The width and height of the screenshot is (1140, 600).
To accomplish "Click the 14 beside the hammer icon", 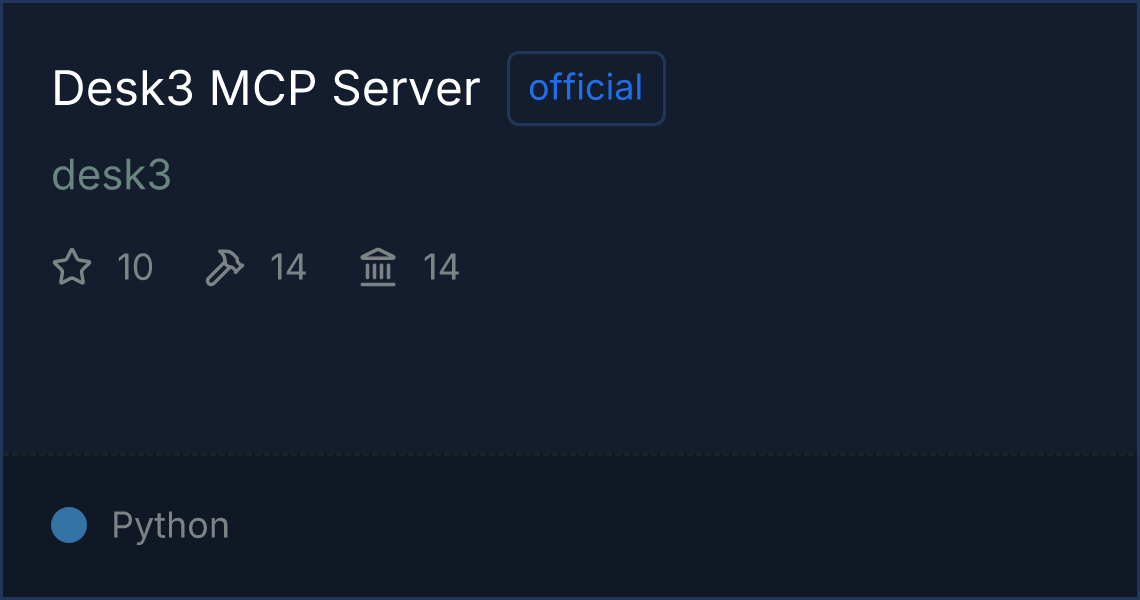I will (x=288, y=267).
